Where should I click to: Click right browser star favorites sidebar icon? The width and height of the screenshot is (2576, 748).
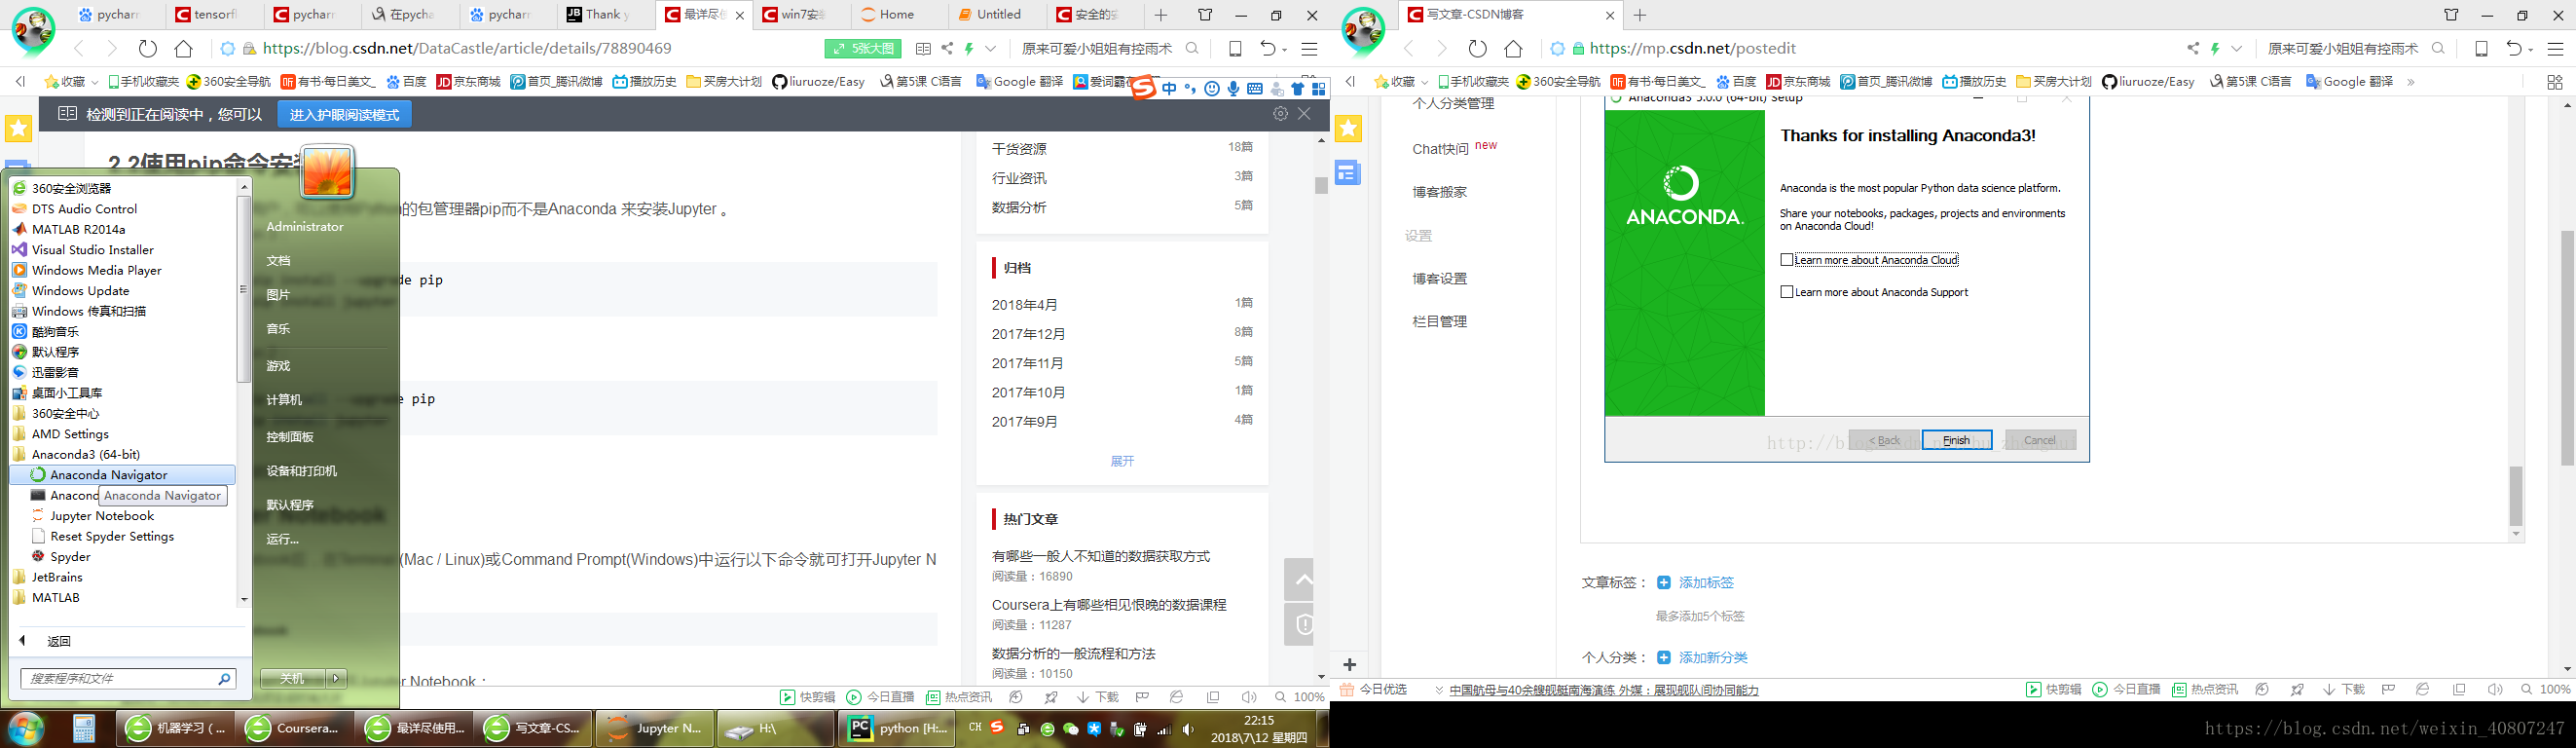(1348, 128)
